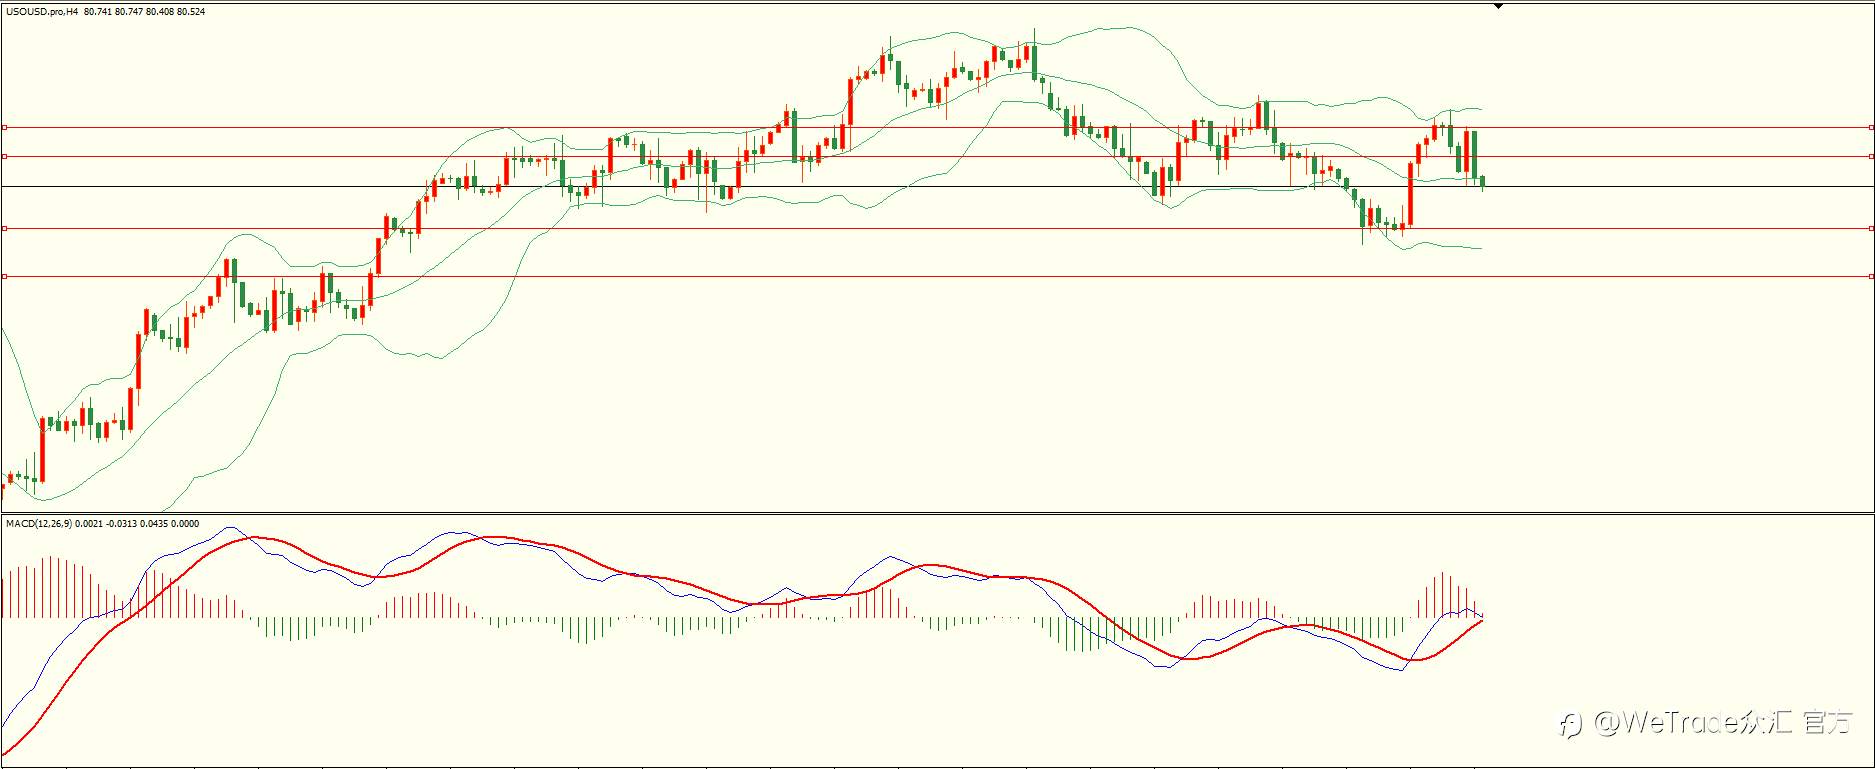
Task: Select the red horizontal line just below black line
Action: pos(937,228)
